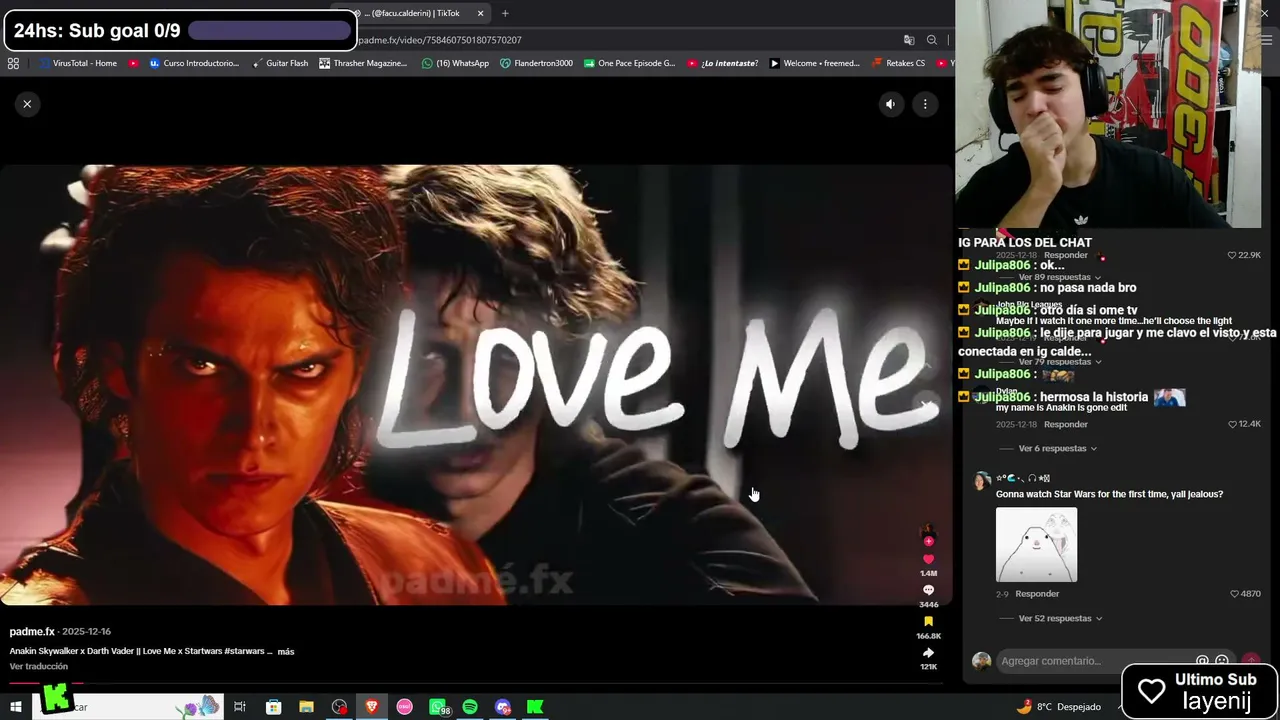Image resolution: width=1280 pixels, height=720 pixels.
Task: Open Discord from the taskbar
Action: (503, 707)
